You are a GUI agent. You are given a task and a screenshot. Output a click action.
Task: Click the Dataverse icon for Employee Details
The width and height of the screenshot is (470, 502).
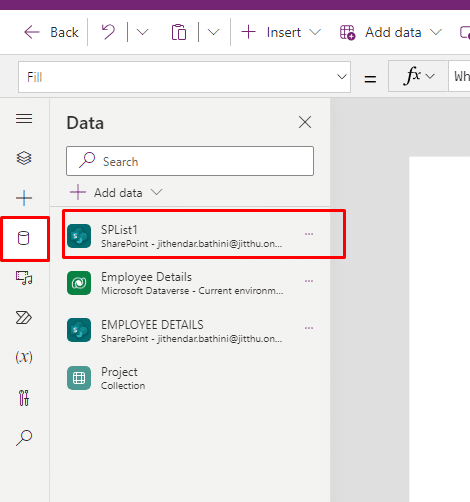tap(79, 283)
